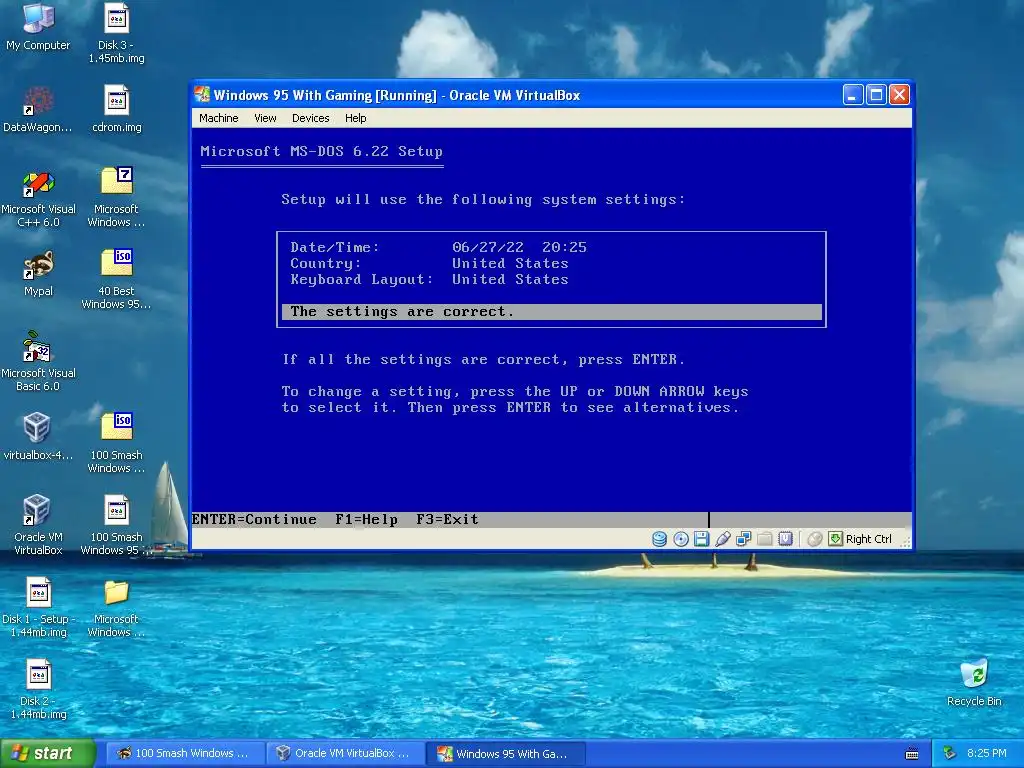
Task: Select 100 Smash Windows iso file
Action: (117, 443)
